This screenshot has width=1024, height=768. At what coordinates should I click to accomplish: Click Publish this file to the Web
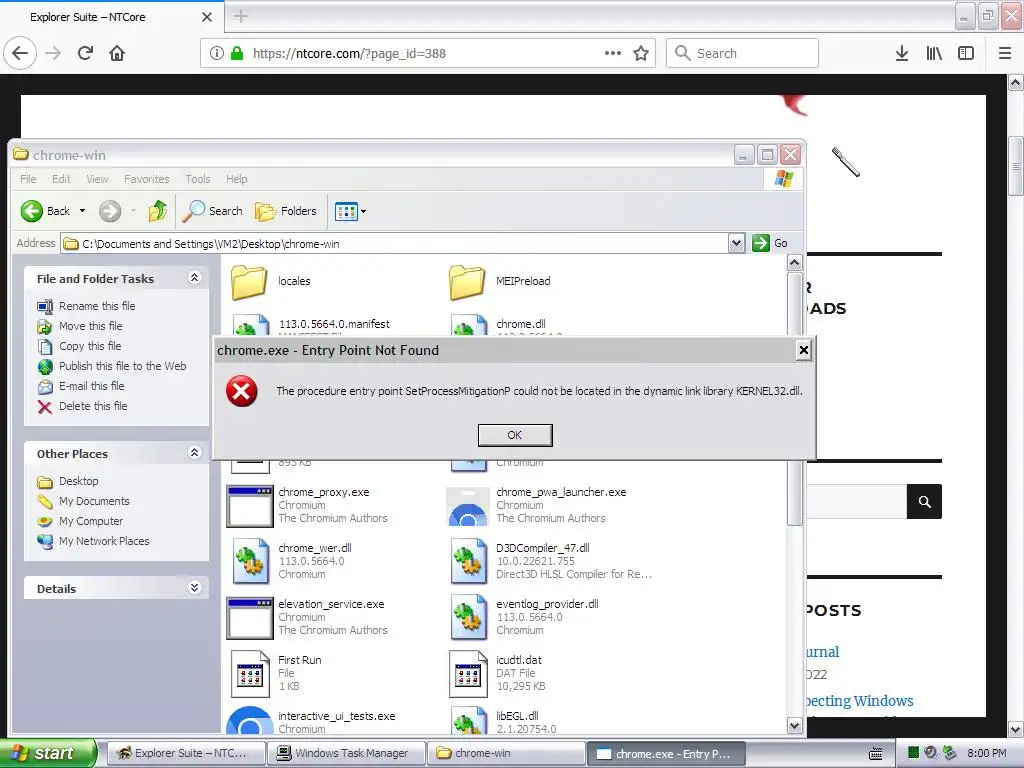123,366
